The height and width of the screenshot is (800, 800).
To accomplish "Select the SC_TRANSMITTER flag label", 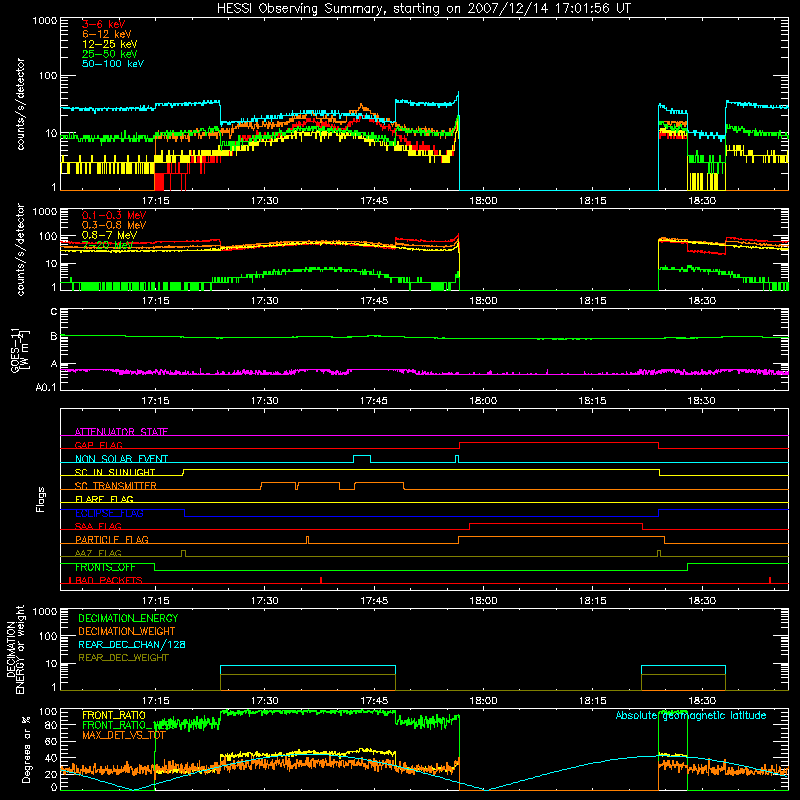I will pyautogui.click(x=116, y=486).
